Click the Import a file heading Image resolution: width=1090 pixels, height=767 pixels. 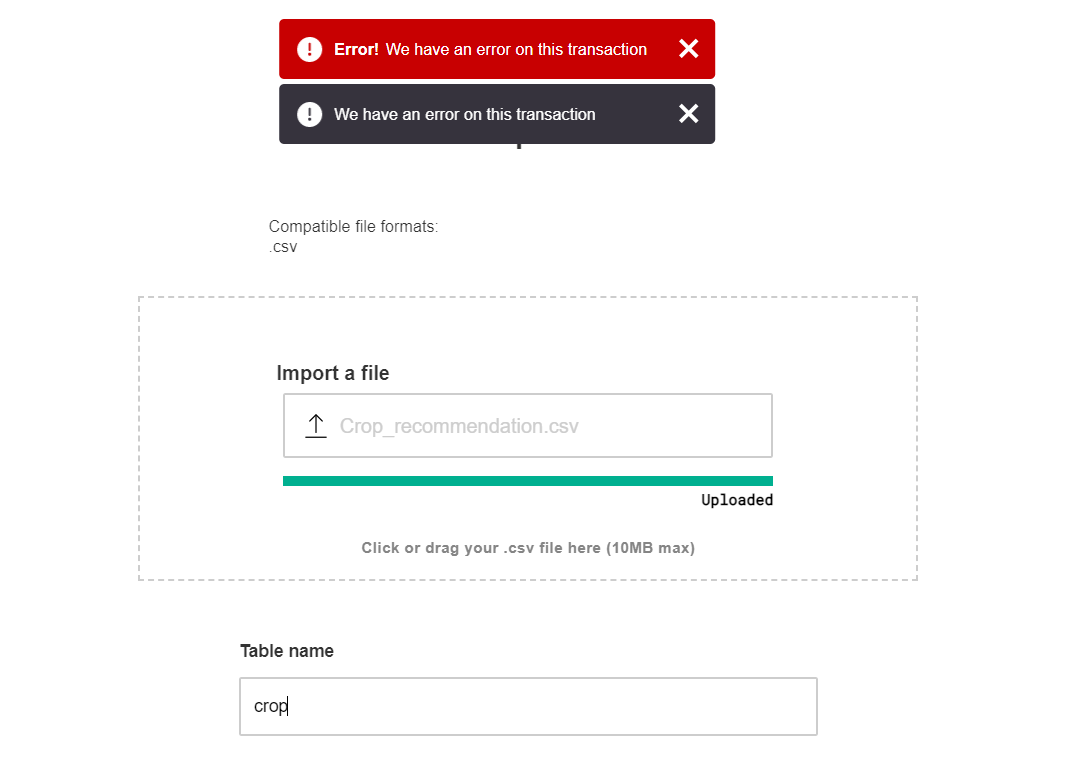333,372
